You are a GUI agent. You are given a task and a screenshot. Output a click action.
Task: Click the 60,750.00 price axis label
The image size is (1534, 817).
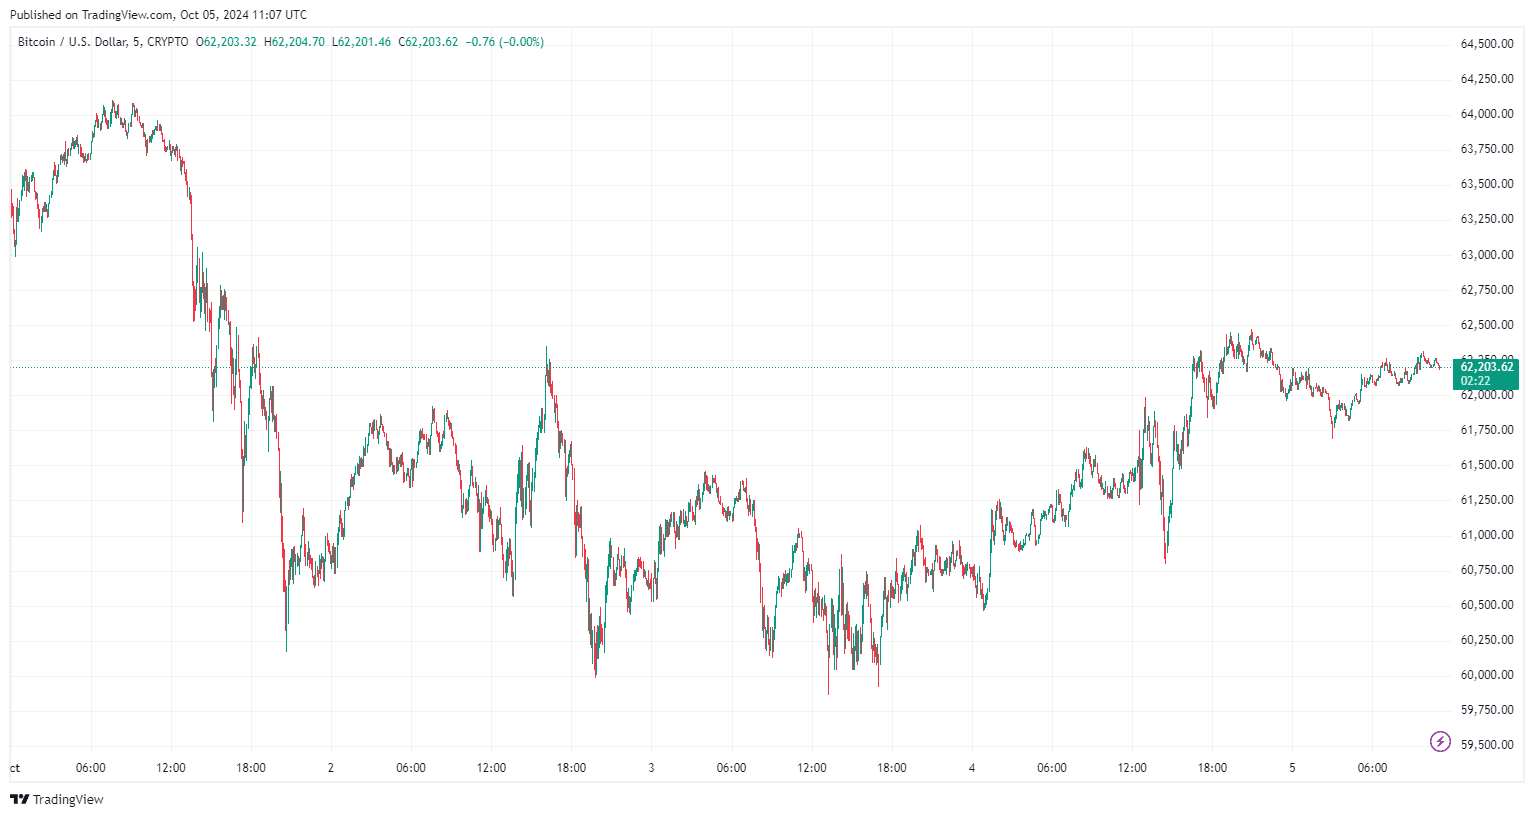coord(1486,570)
